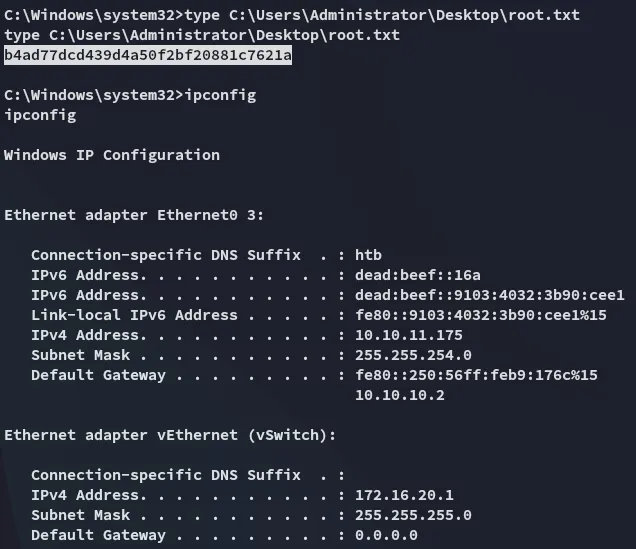Click the default gateway 0.0.0.0

tap(386, 535)
